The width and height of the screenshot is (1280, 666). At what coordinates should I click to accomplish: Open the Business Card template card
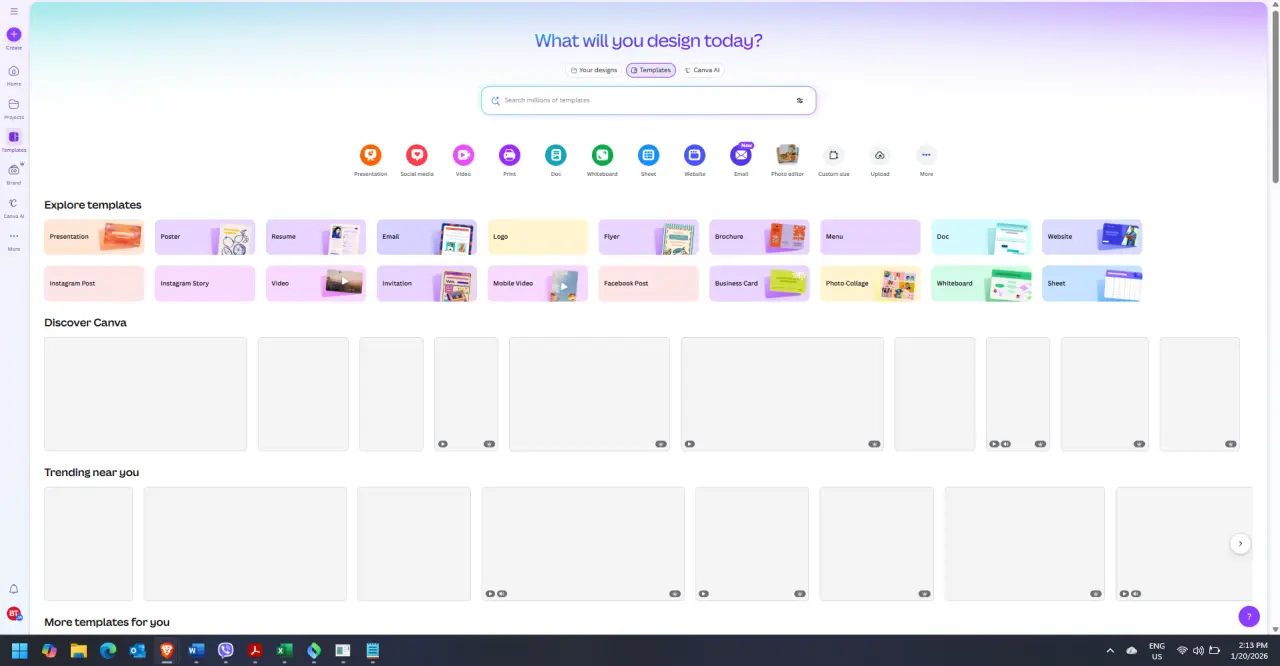pyautogui.click(x=760, y=284)
